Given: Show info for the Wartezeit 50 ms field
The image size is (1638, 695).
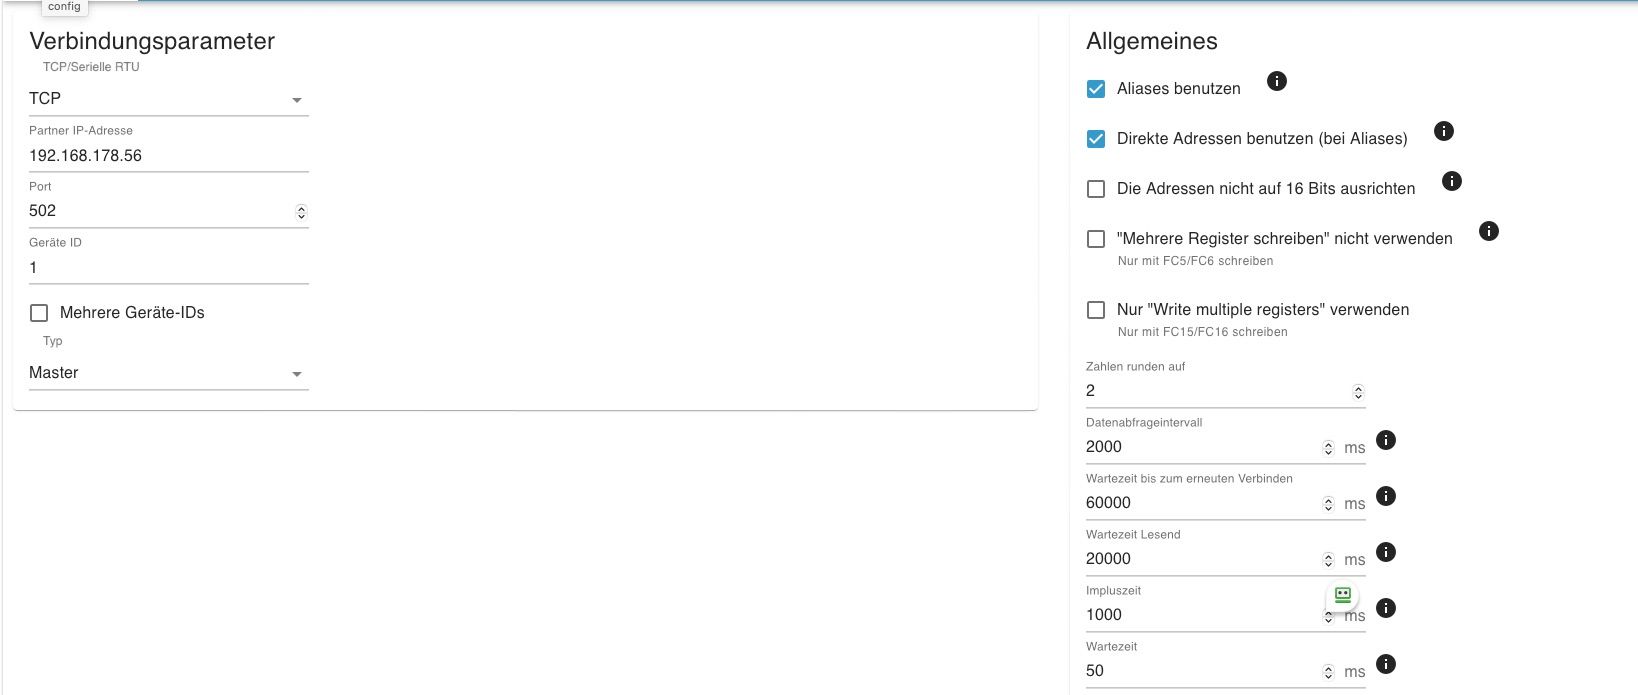Looking at the screenshot, I should point(1386,664).
